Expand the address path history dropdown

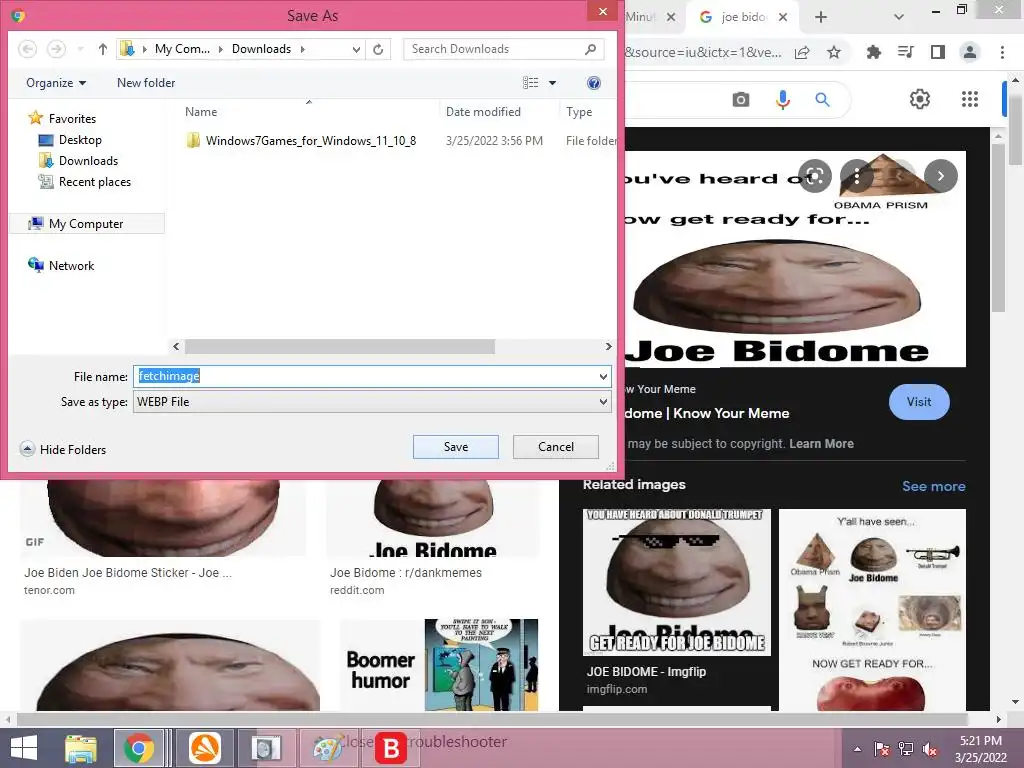coord(356,49)
